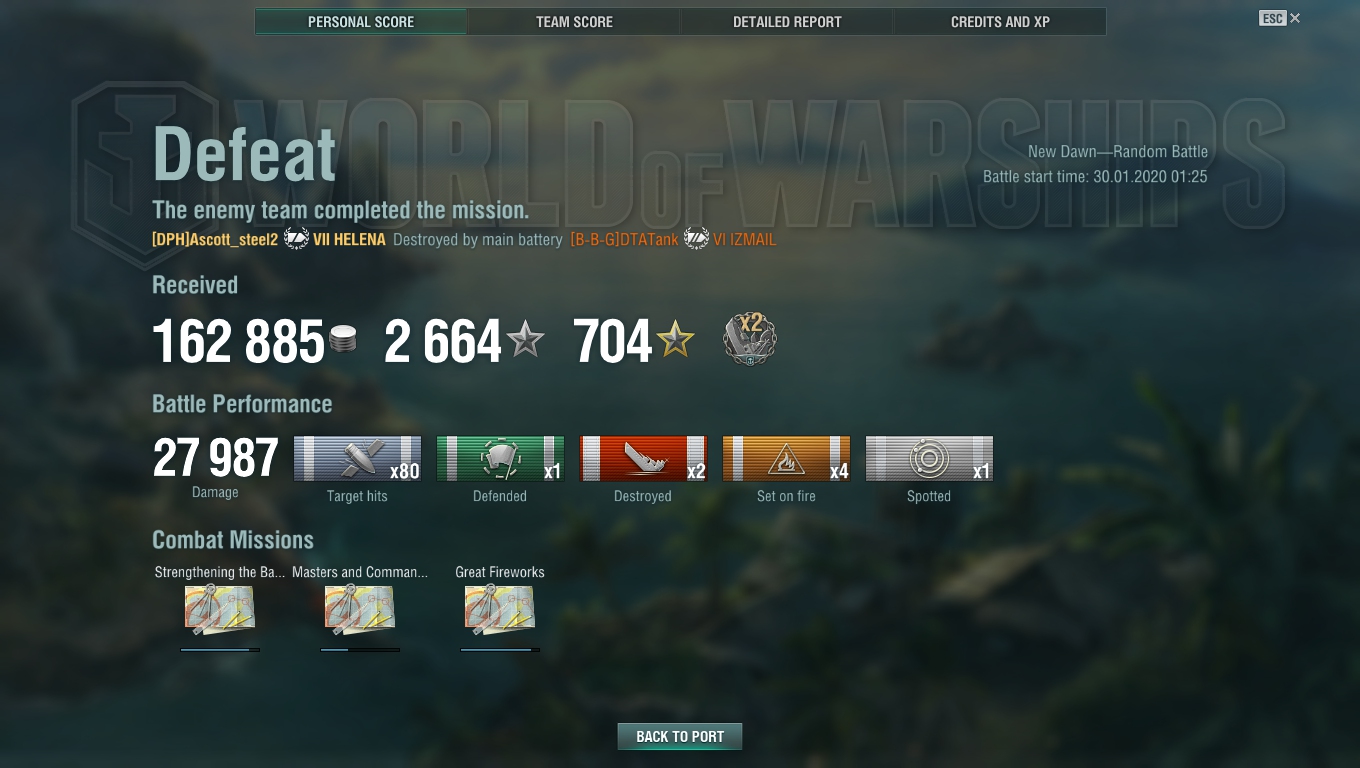Click the player name [DPH]Ascott_steel2

point(215,240)
